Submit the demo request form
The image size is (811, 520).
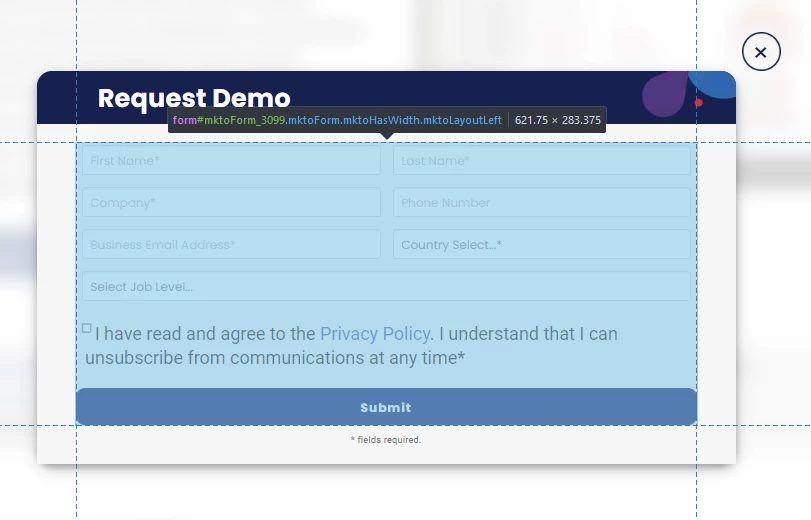[x=386, y=407]
